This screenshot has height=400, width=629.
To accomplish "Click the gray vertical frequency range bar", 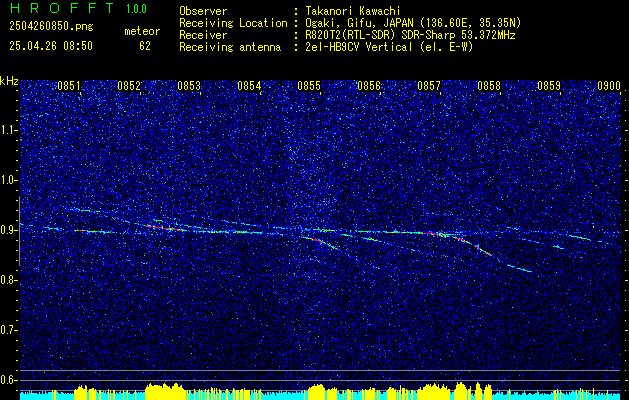I will [19, 231].
